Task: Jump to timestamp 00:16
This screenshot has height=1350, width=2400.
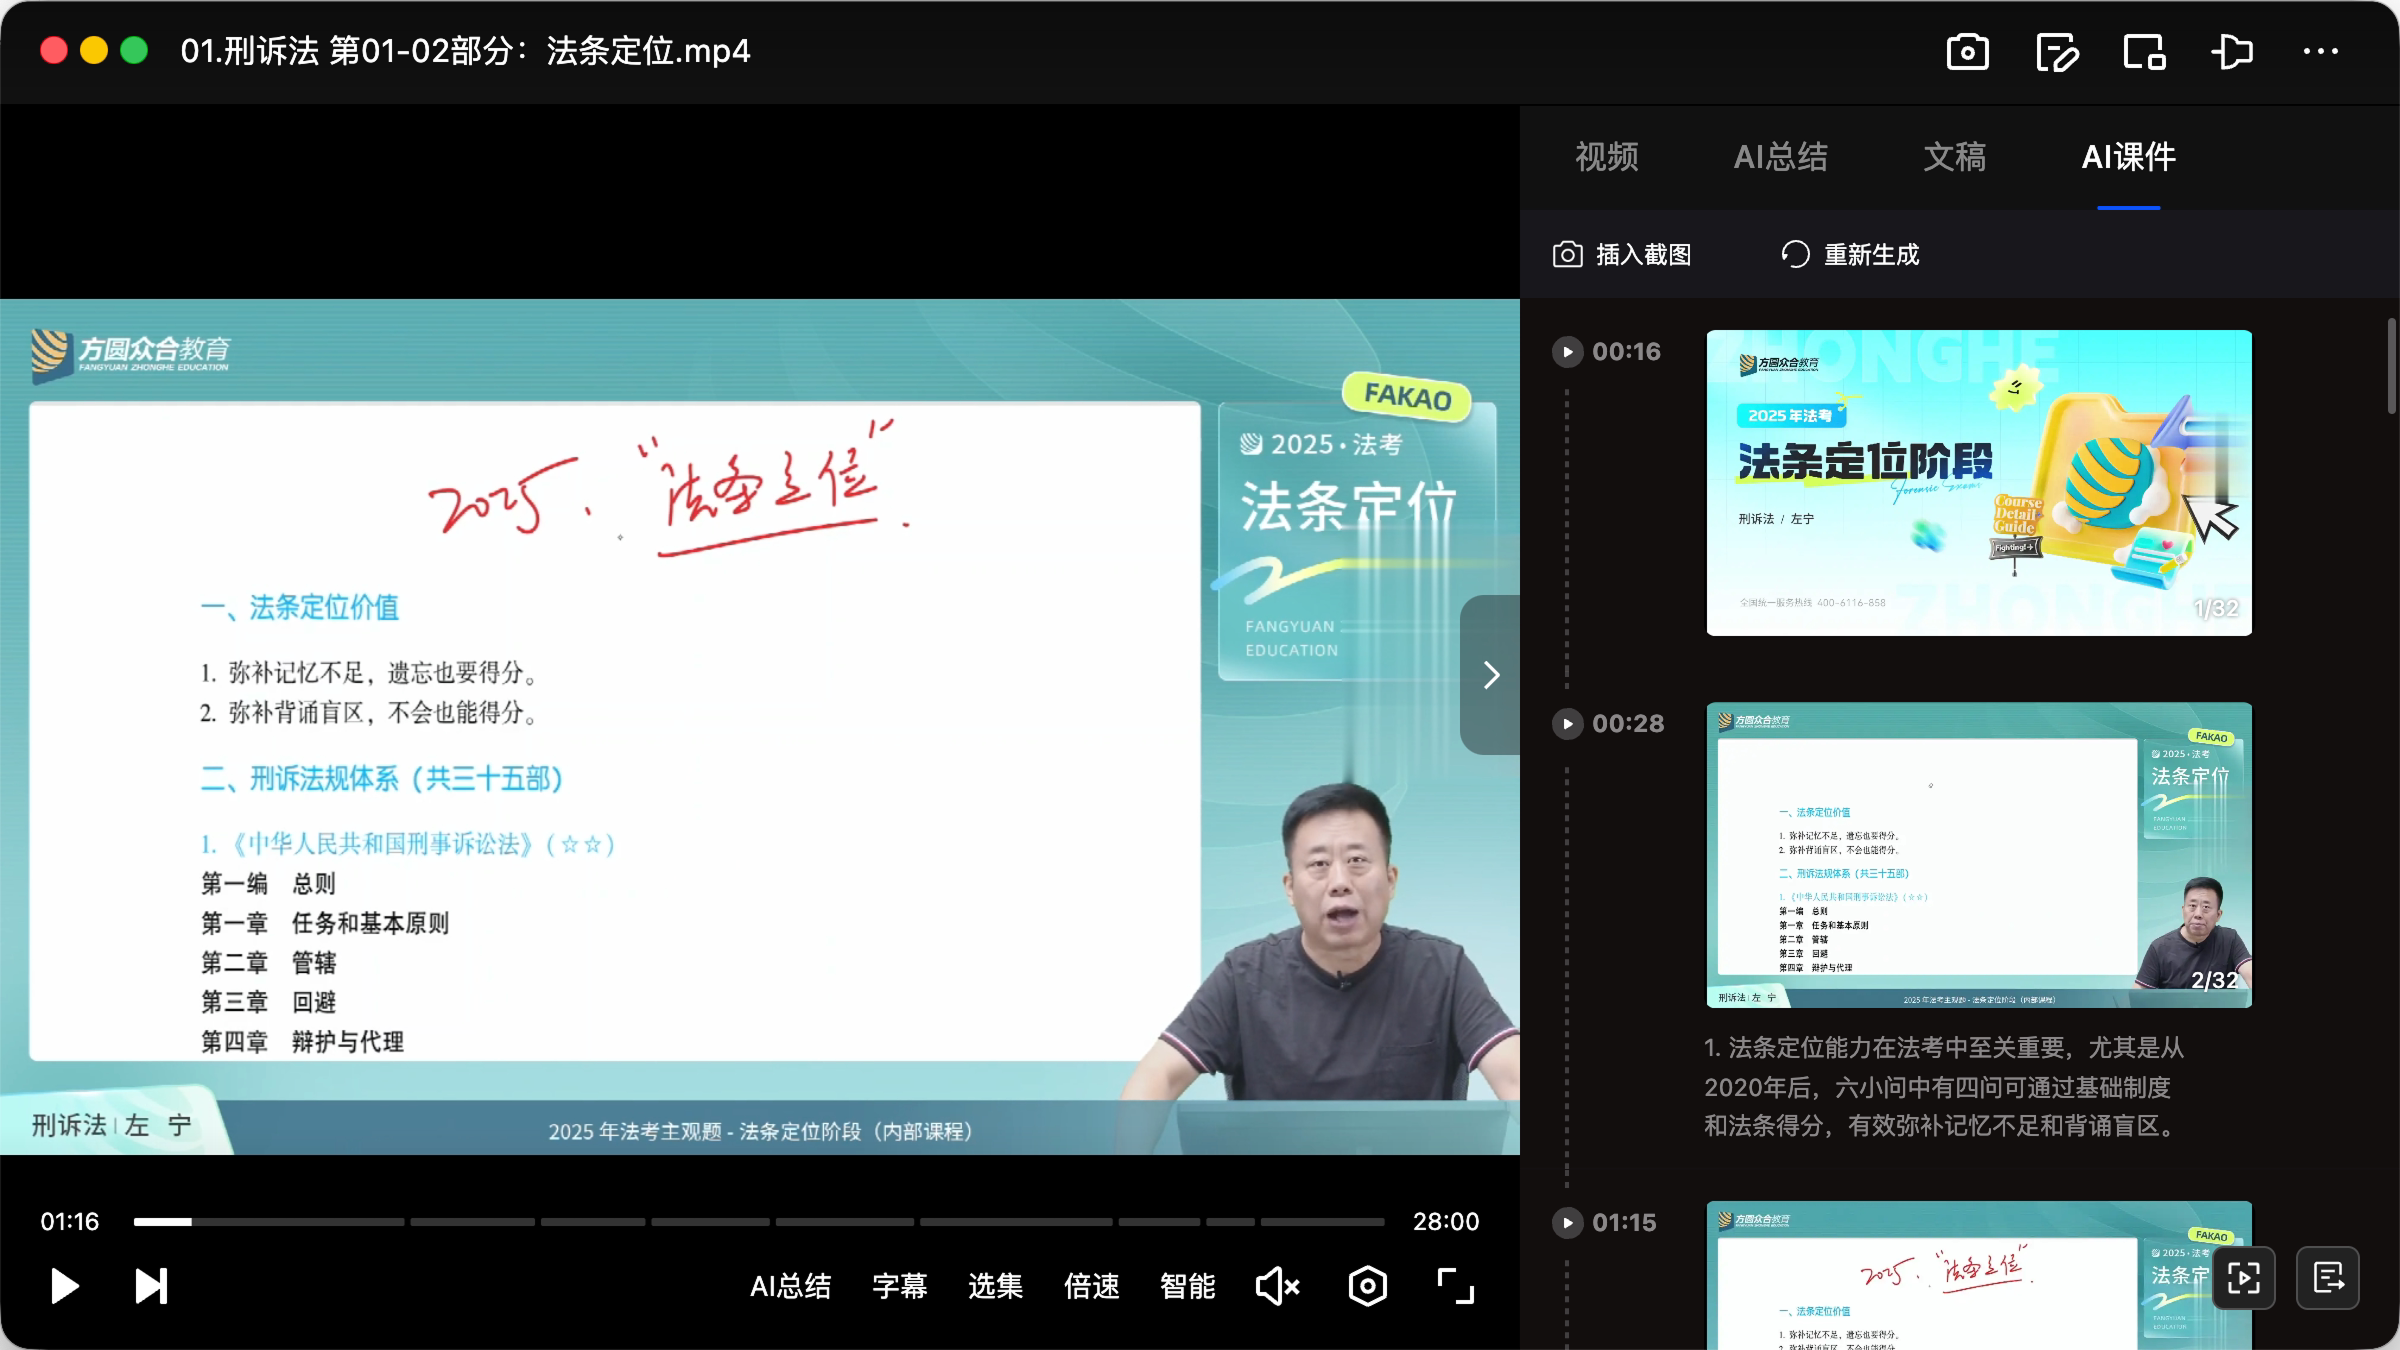Action: click(x=1626, y=352)
